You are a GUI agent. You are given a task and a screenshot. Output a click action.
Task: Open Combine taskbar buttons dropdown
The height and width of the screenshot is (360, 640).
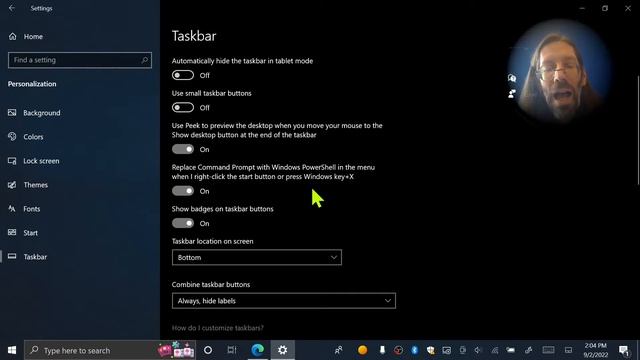click(284, 301)
